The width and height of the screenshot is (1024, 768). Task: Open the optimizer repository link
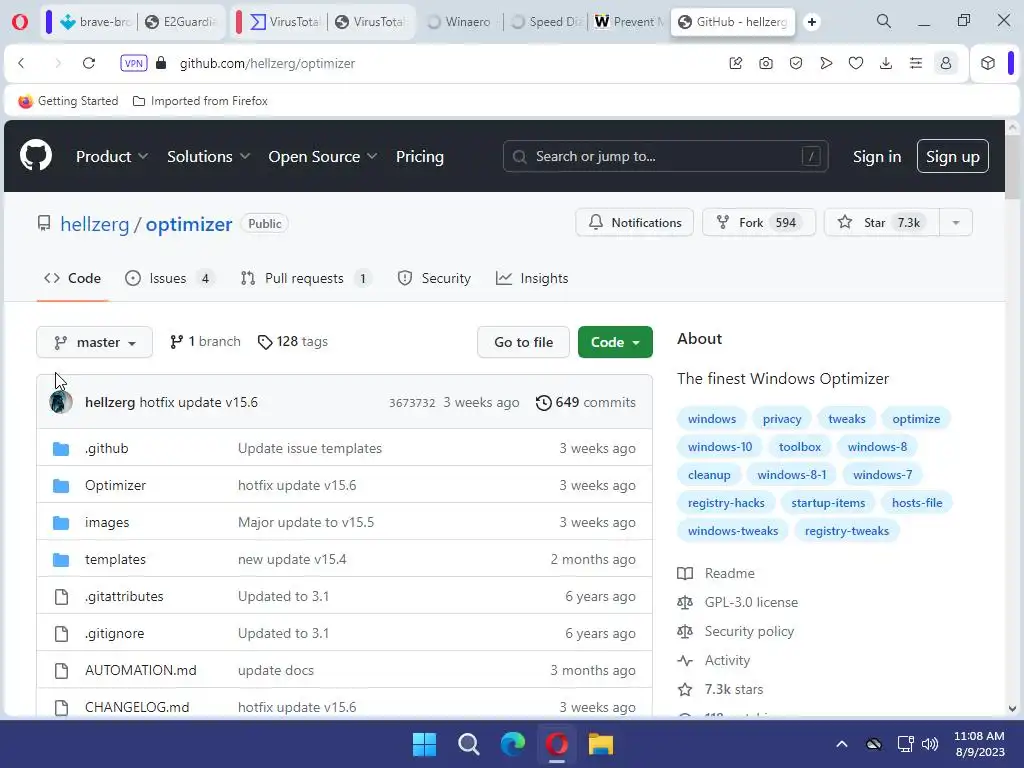[189, 224]
